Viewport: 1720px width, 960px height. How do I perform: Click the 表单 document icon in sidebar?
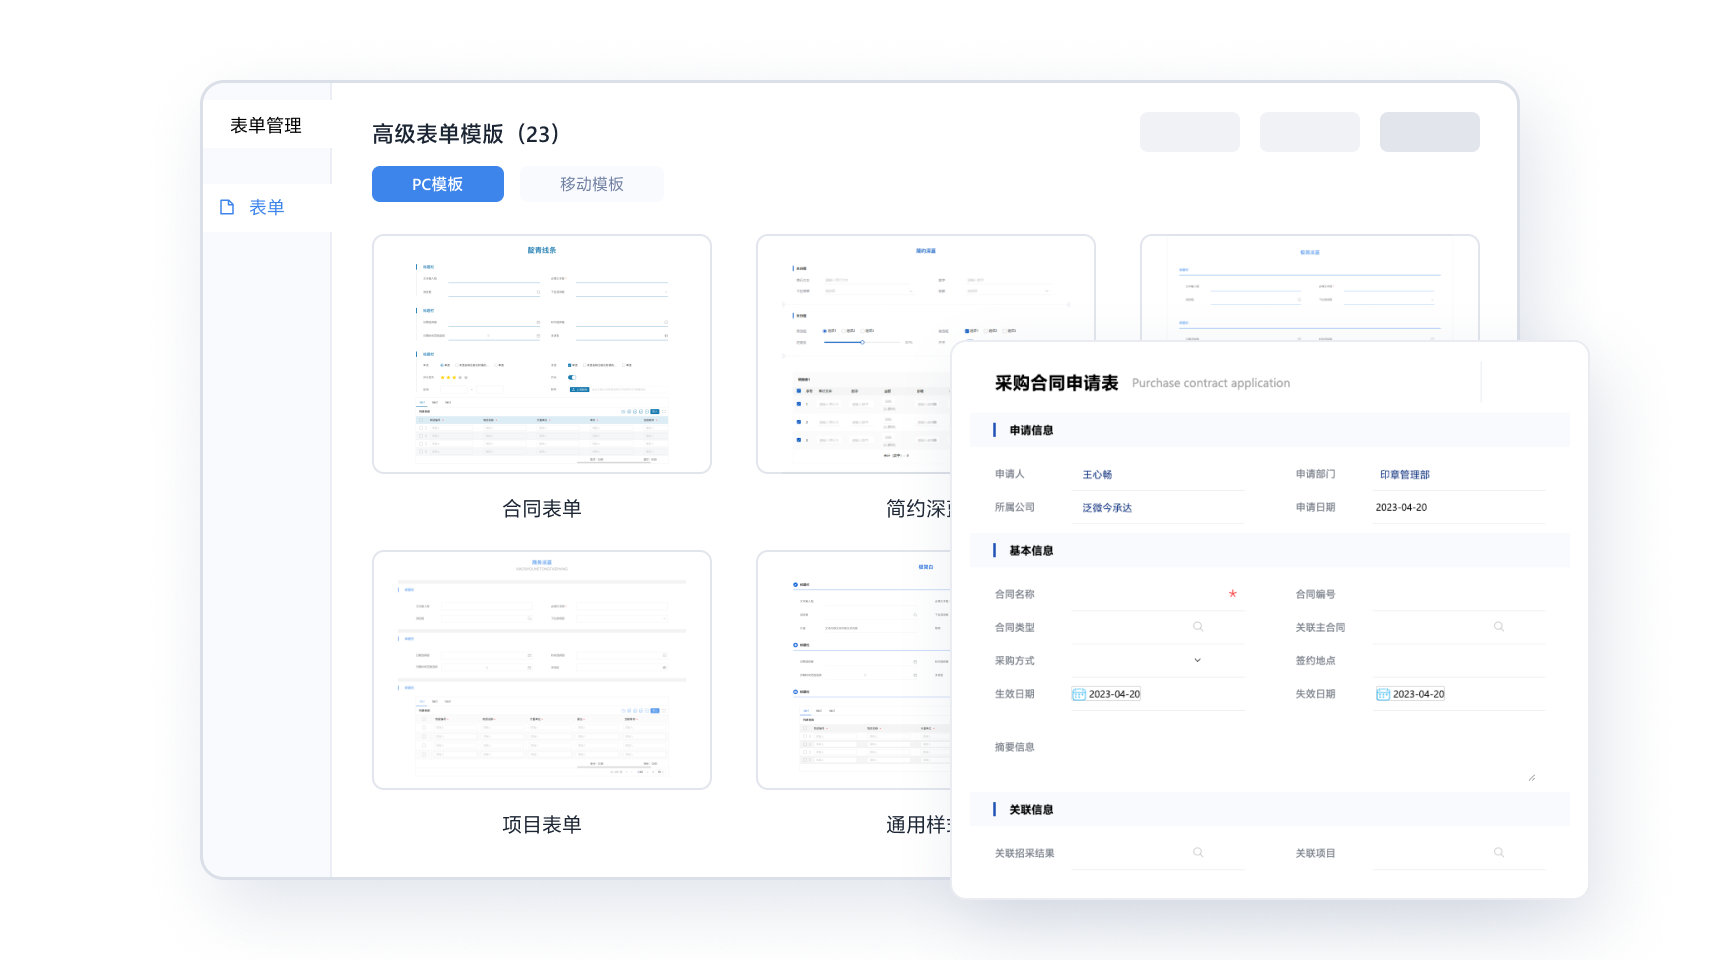227,207
